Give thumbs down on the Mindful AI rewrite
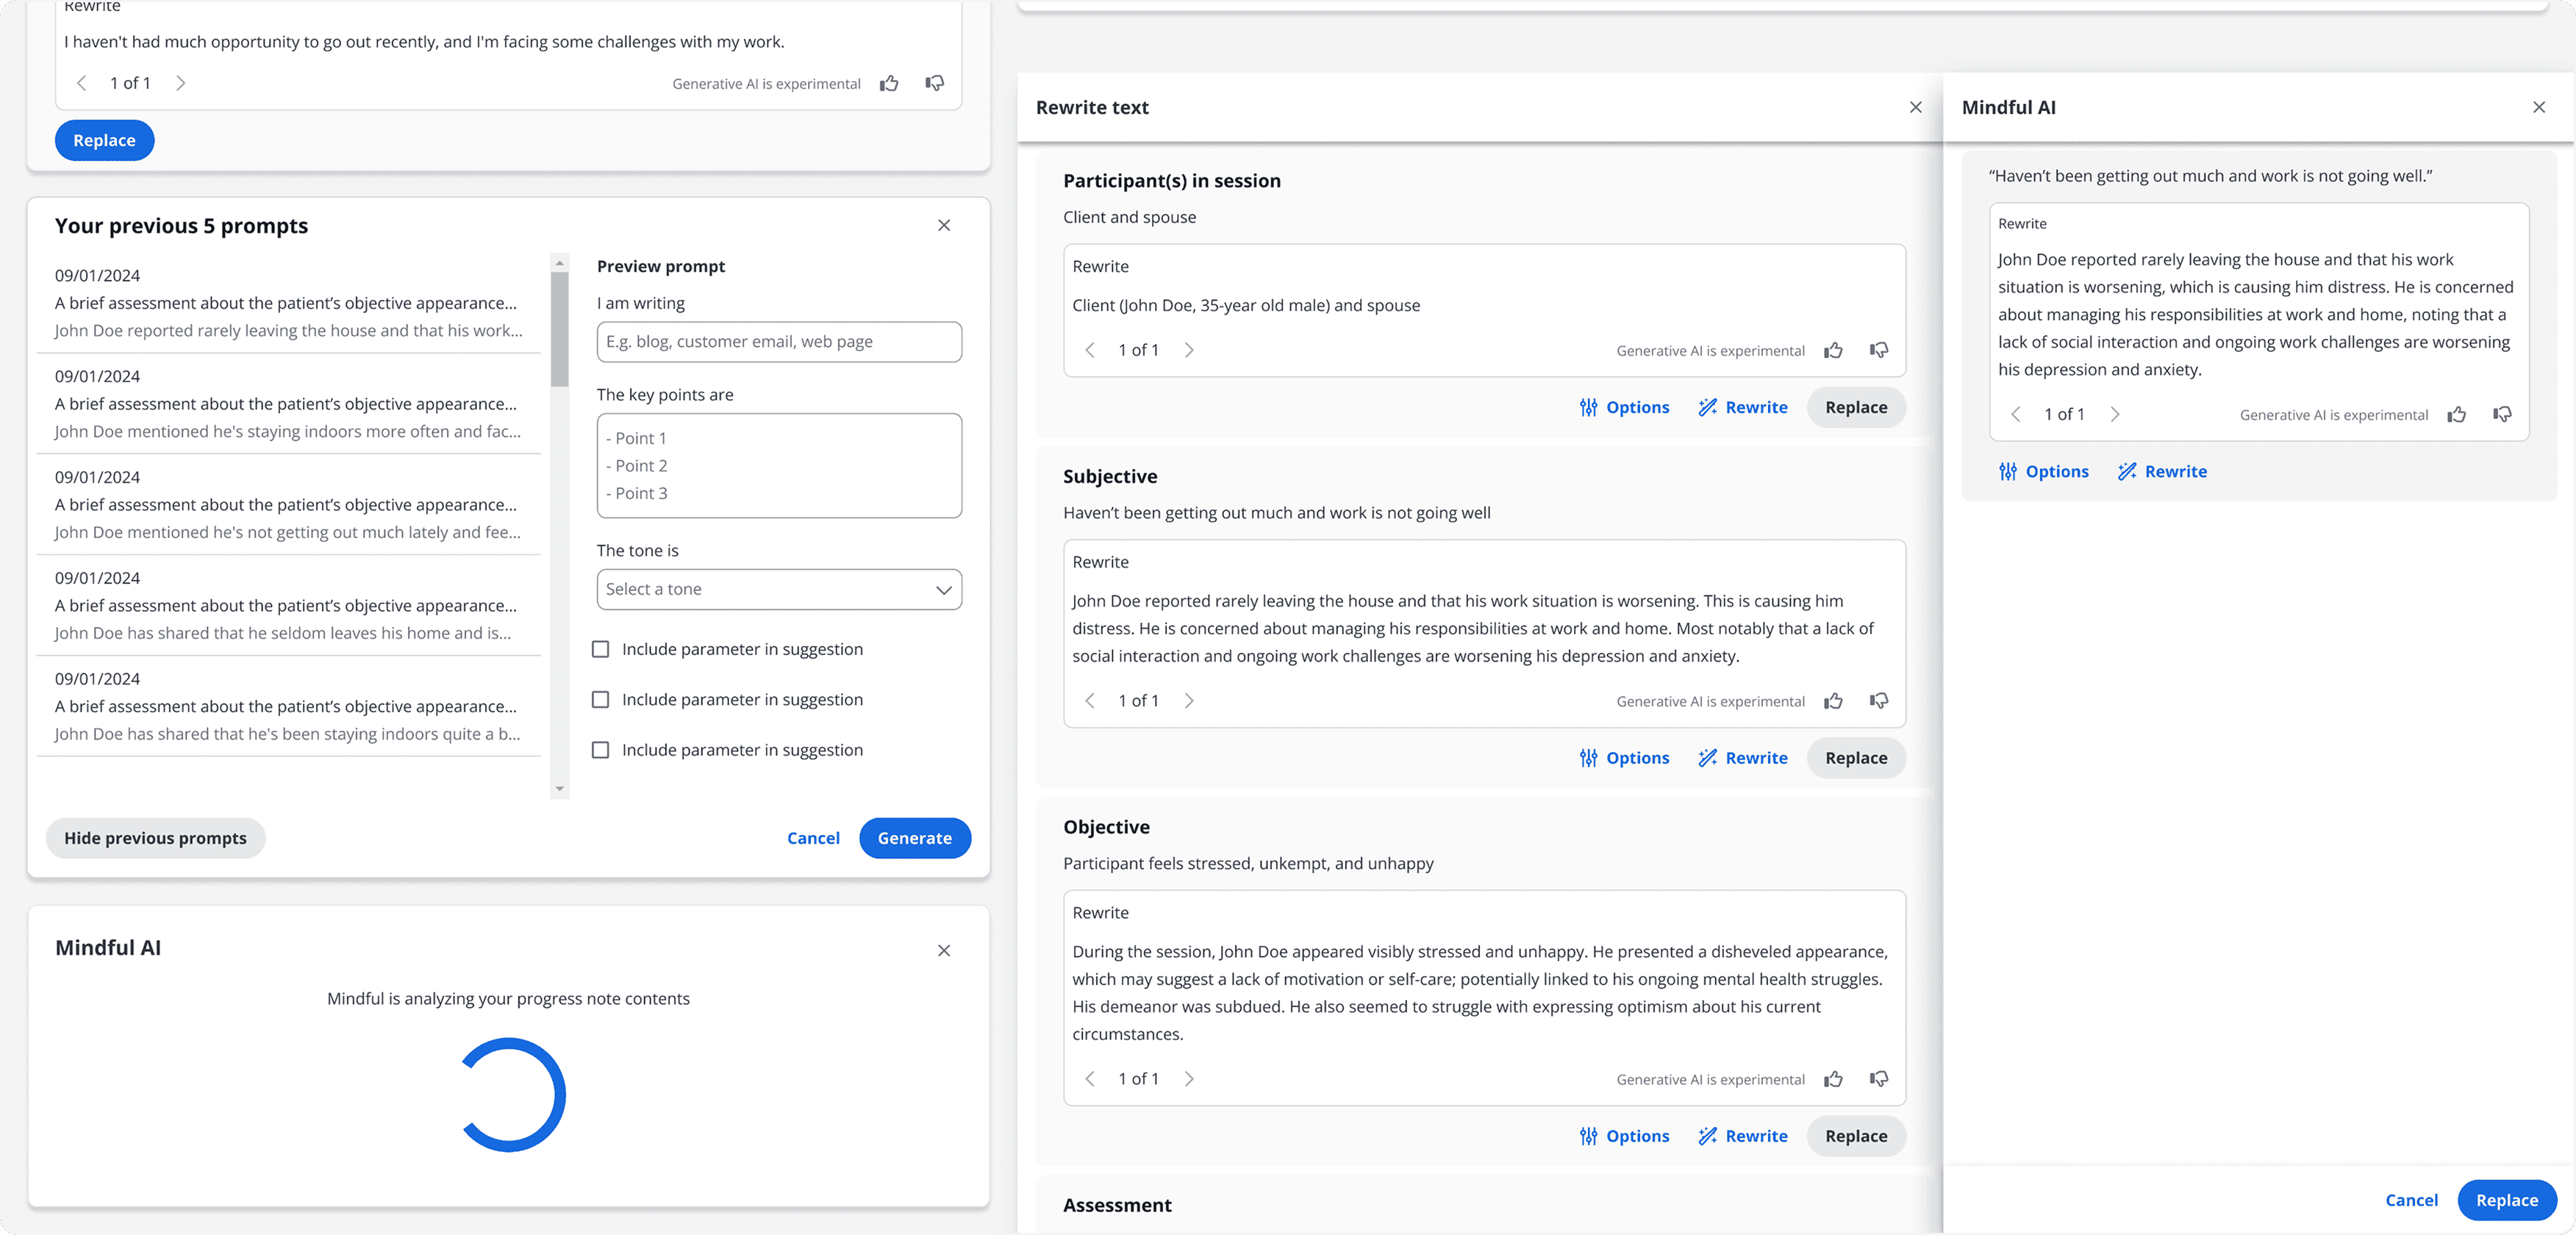The width and height of the screenshot is (2576, 1235). [2503, 413]
